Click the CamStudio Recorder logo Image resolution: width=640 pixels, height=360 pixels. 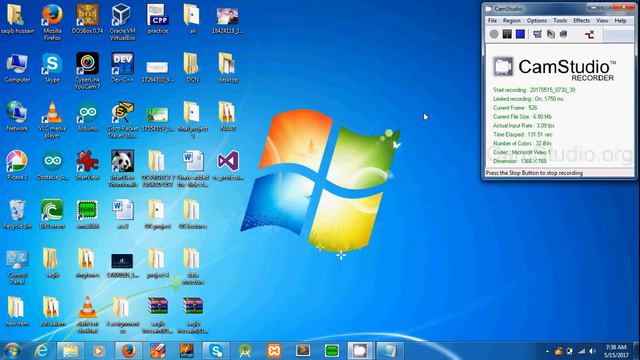pos(554,68)
